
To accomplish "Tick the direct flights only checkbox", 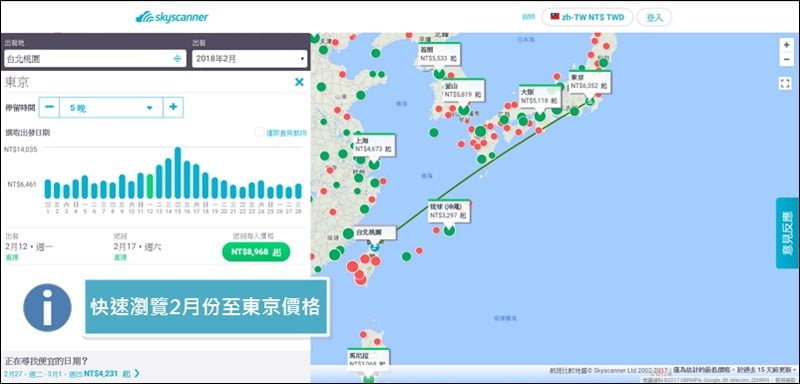I will point(259,133).
